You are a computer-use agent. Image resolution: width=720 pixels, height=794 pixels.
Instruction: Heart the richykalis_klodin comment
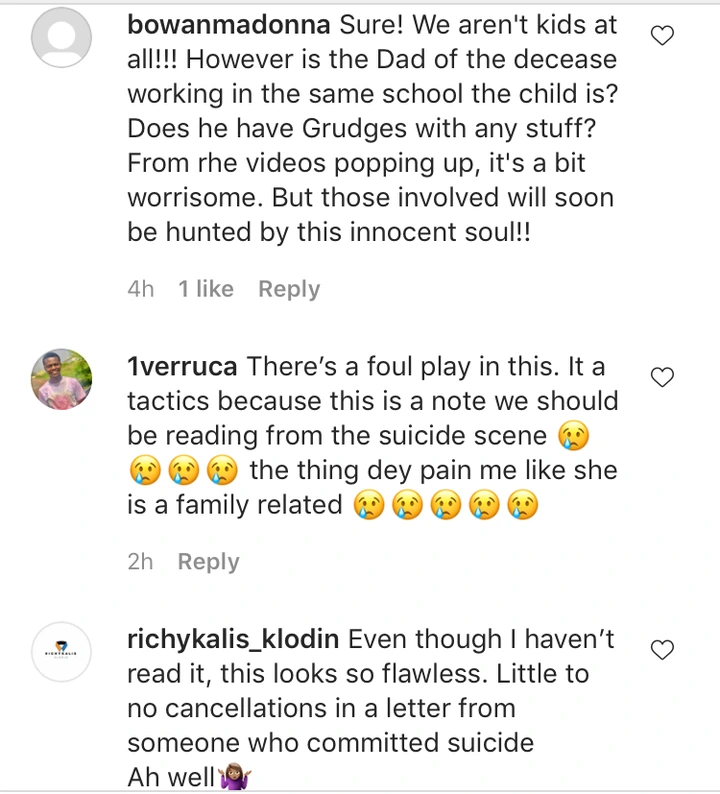662,651
